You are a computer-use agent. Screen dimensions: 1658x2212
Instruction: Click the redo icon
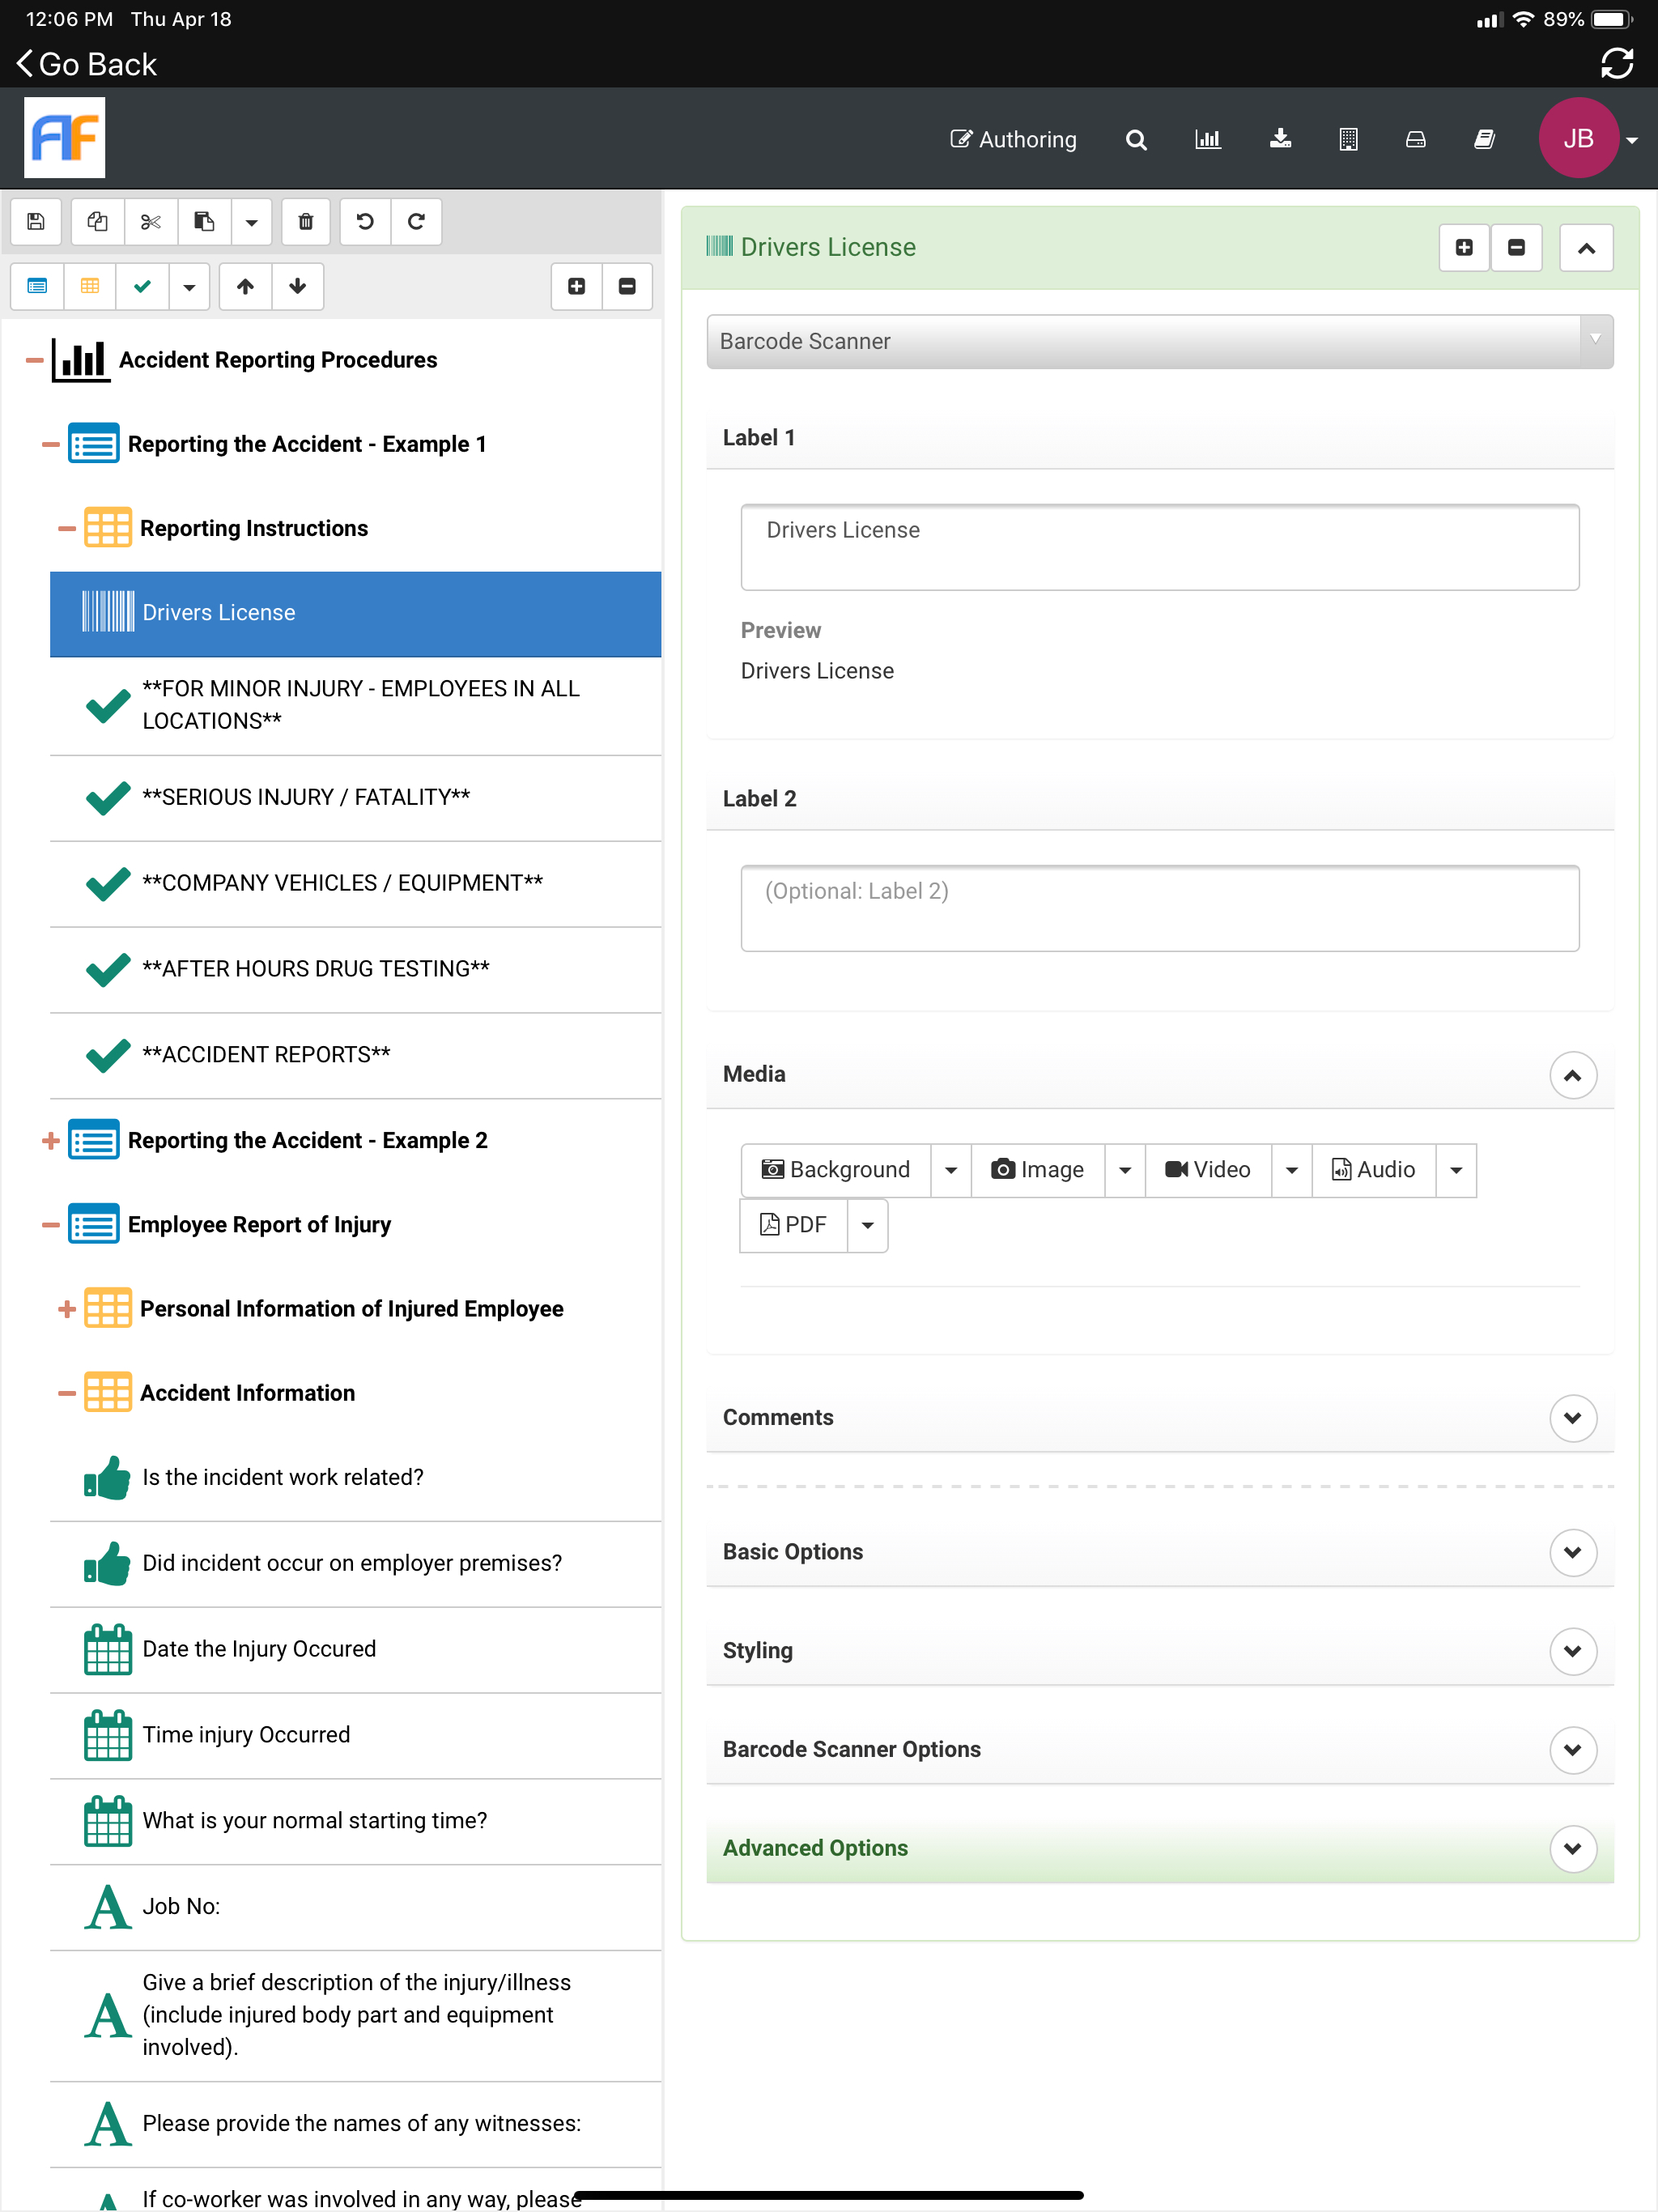[x=416, y=222]
